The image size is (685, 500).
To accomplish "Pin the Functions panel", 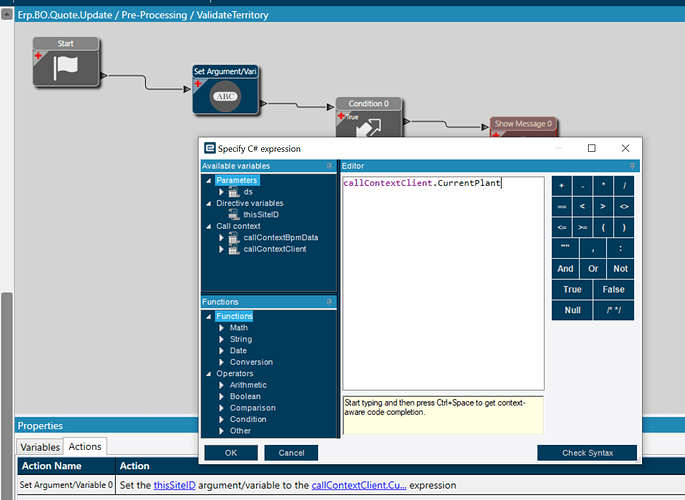I will tap(329, 301).
